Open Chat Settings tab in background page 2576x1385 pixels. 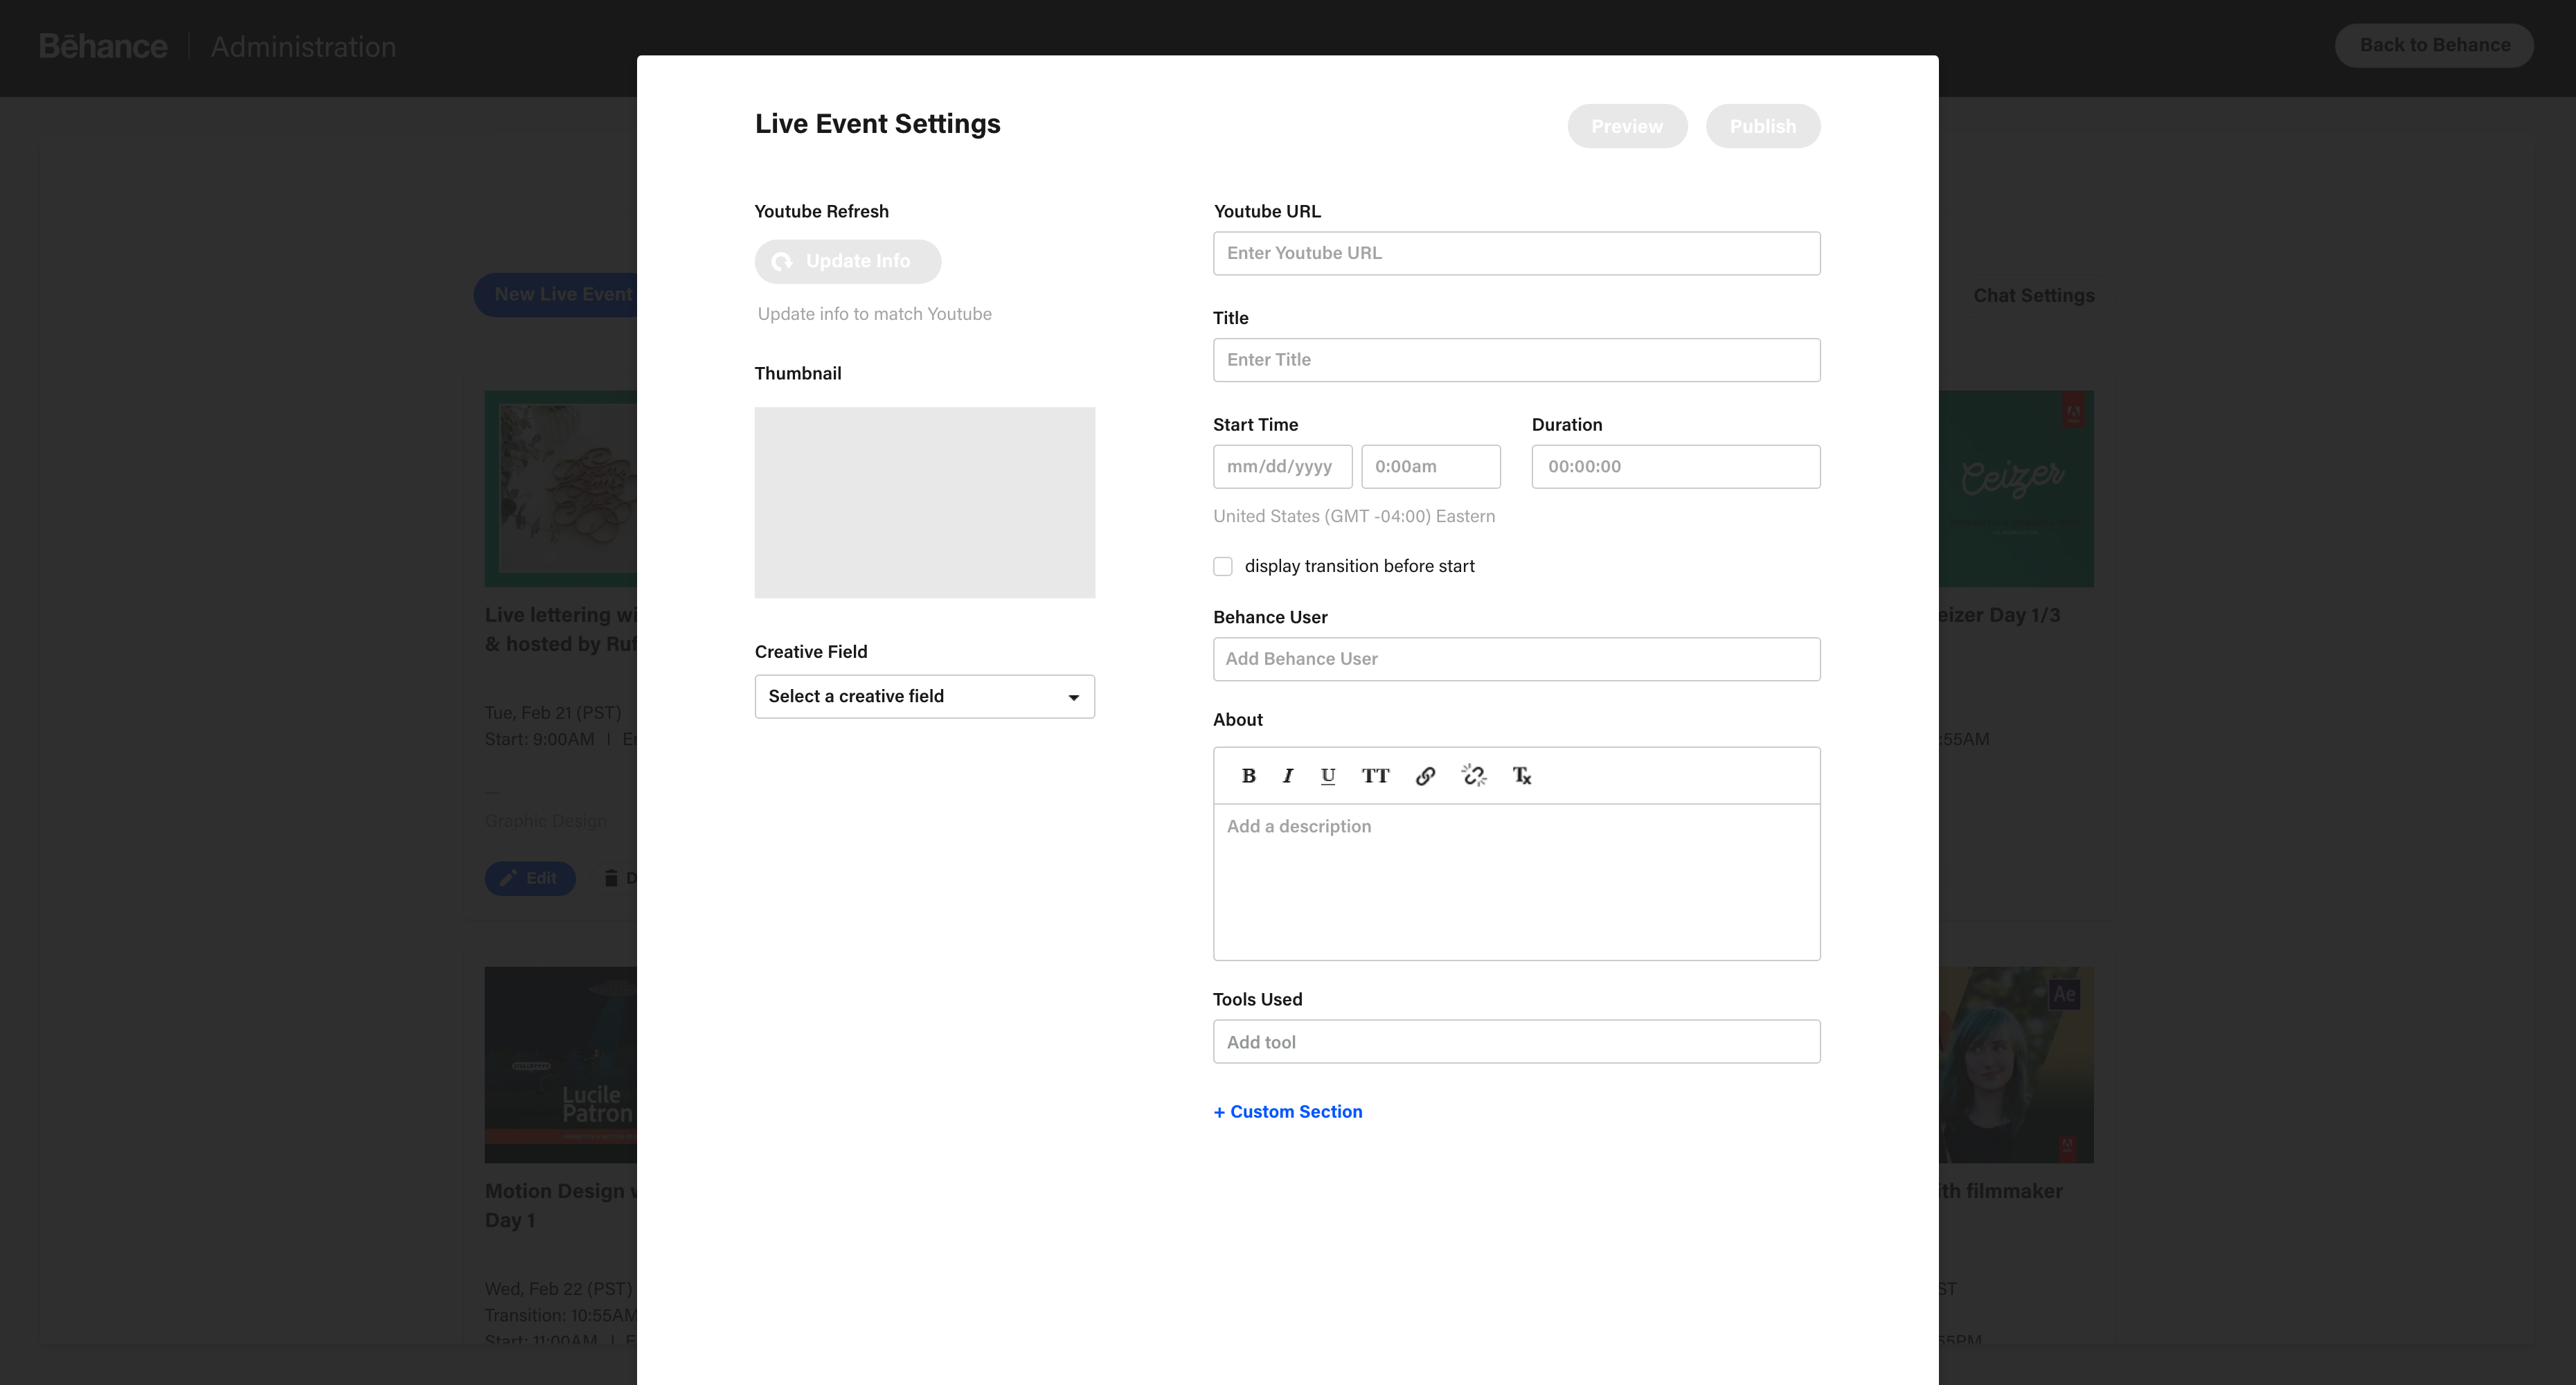tap(2034, 296)
